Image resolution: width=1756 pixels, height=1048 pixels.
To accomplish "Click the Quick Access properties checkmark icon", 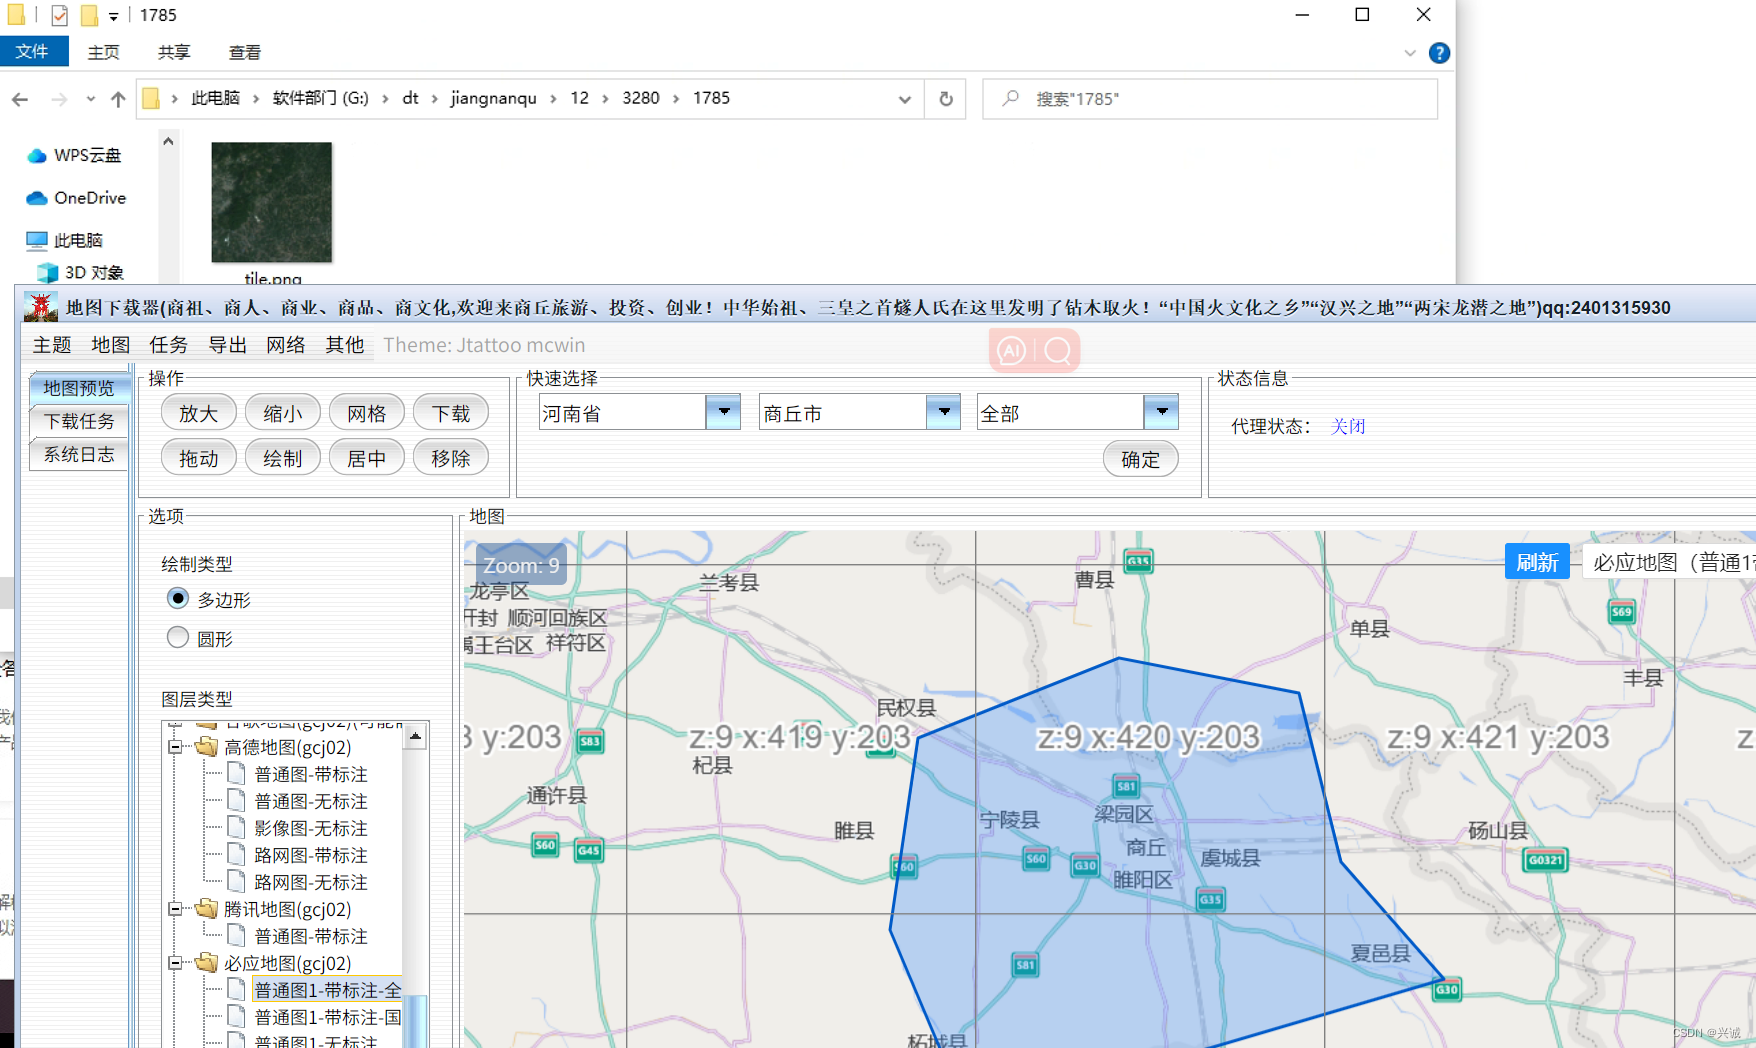I will coord(59,15).
